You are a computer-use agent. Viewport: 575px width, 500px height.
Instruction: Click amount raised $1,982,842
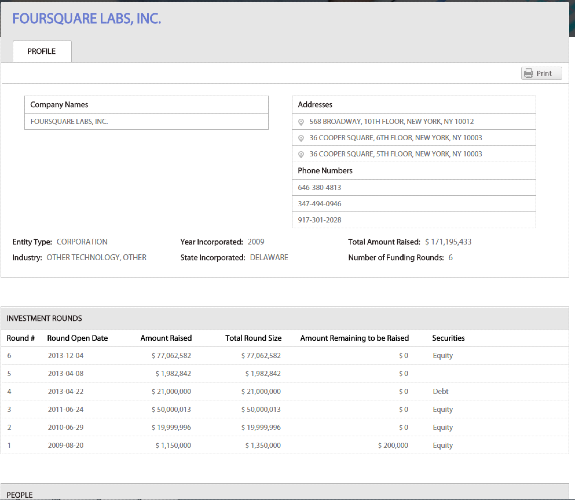[x=173, y=373]
